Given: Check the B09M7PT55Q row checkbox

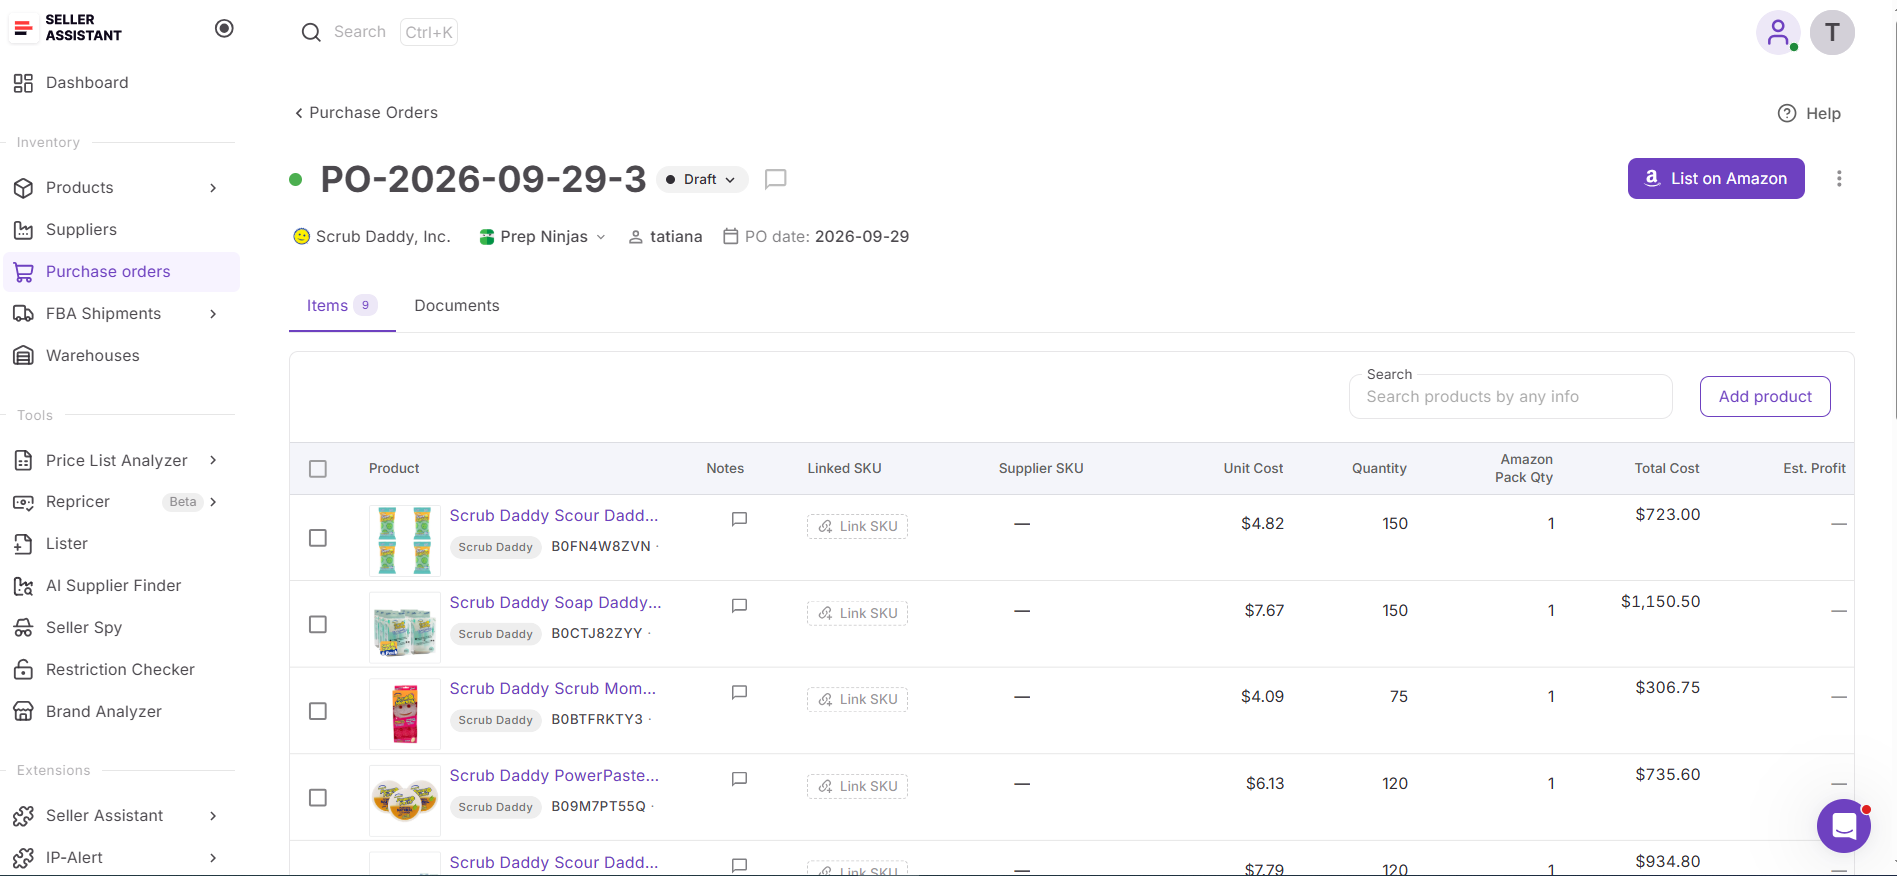Looking at the screenshot, I should tap(318, 798).
